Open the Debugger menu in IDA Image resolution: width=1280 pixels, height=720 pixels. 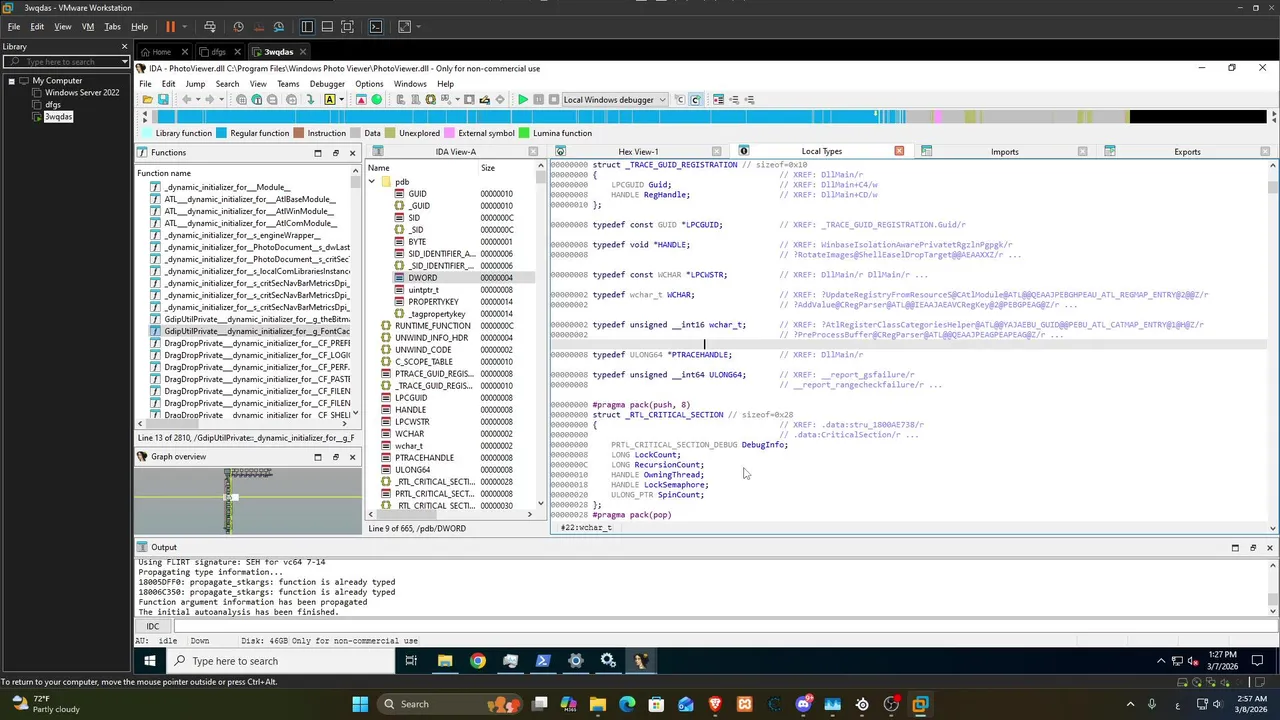(x=327, y=84)
